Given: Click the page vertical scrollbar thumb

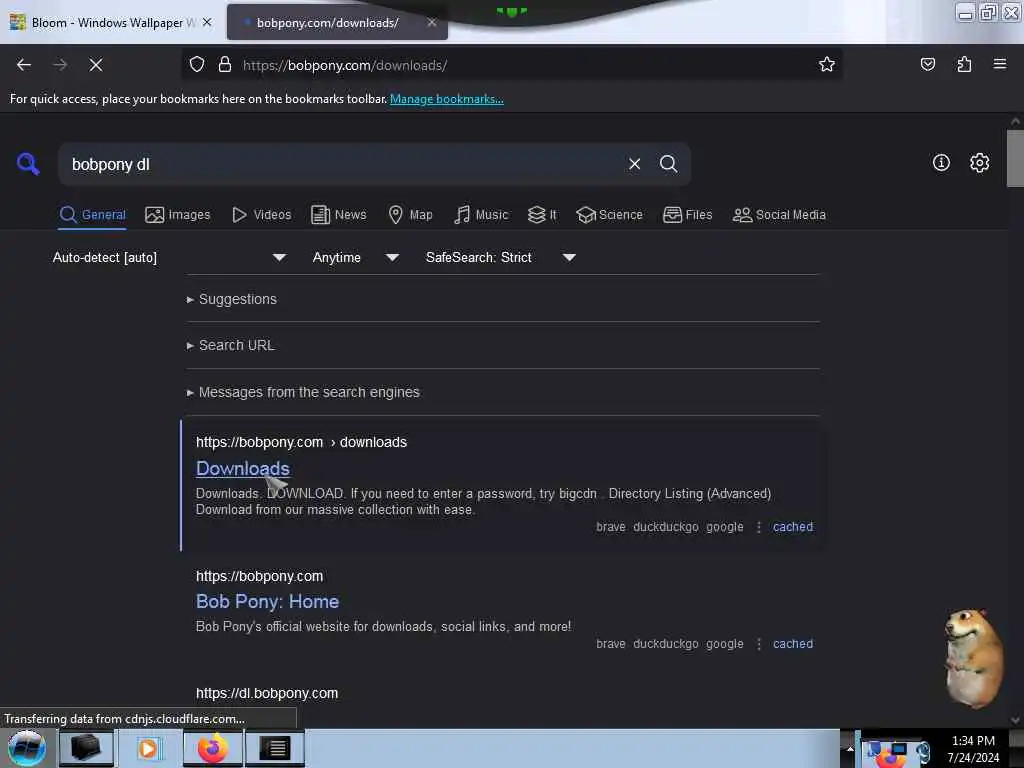Looking at the screenshot, I should pyautogui.click(x=1014, y=159).
